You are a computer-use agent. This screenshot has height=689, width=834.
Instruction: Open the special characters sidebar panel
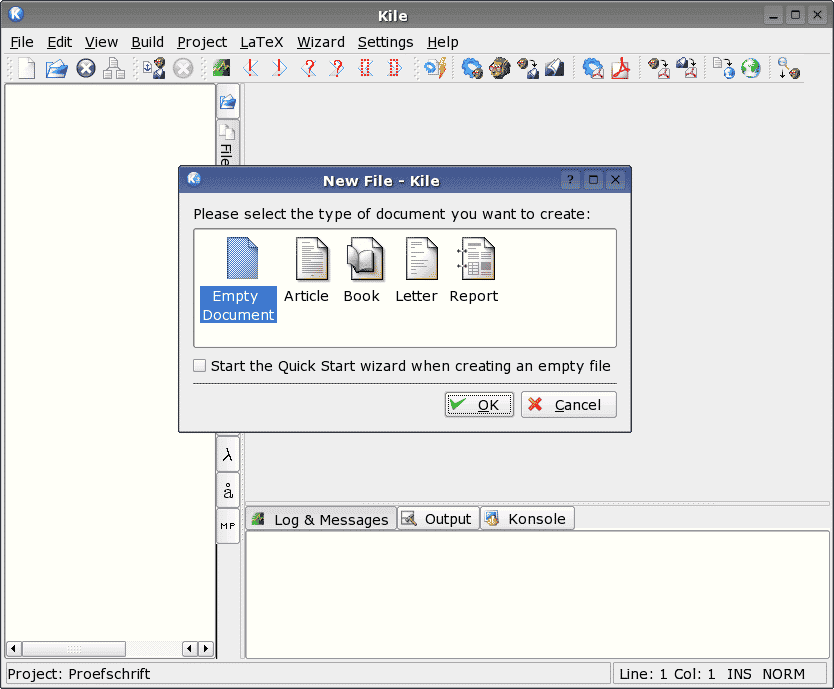click(227, 490)
